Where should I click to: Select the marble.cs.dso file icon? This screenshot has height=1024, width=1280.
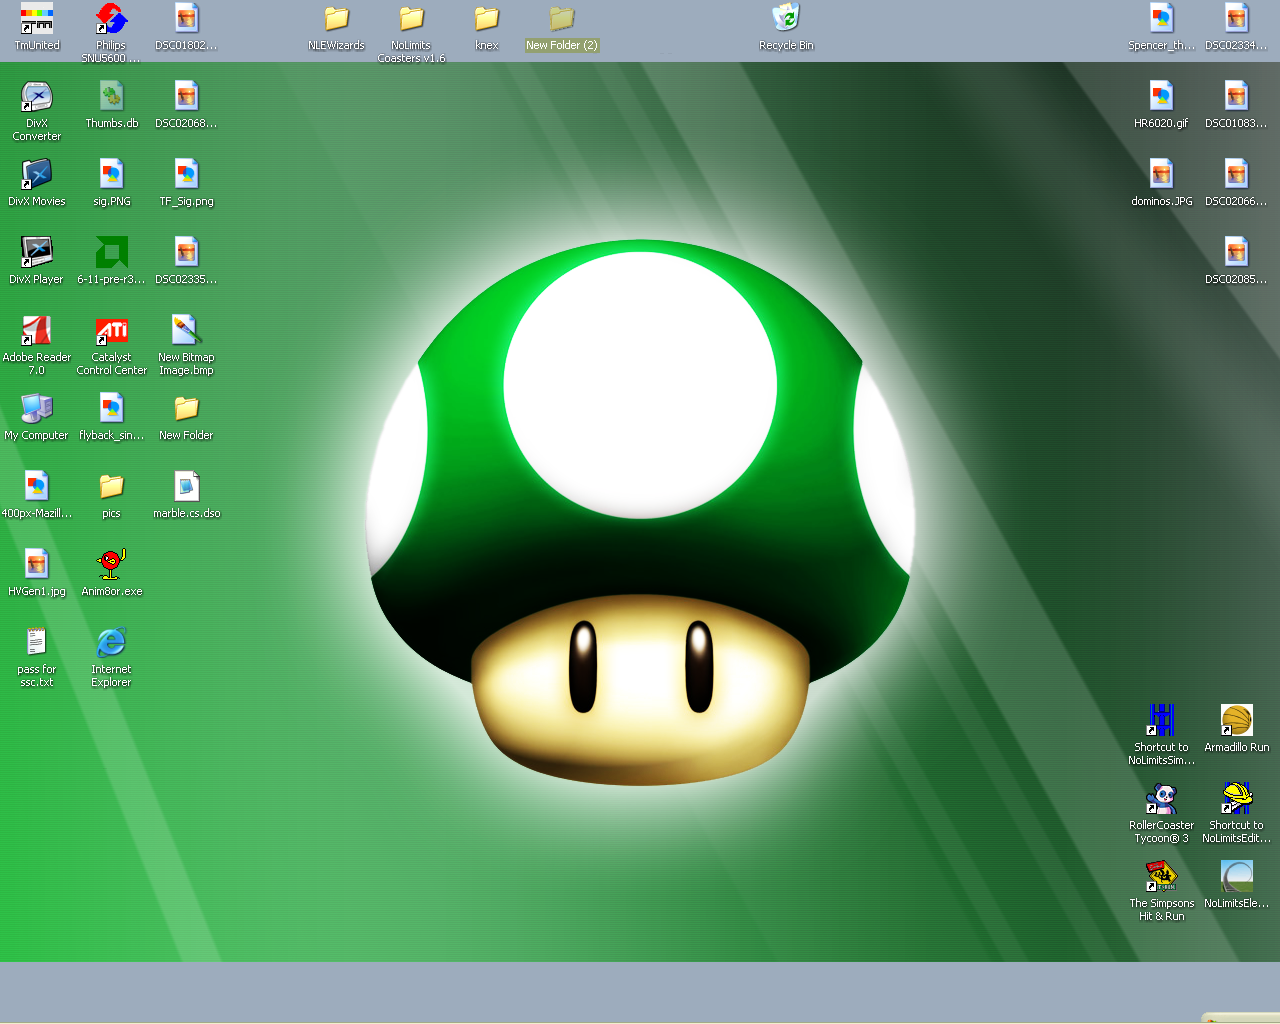186,486
